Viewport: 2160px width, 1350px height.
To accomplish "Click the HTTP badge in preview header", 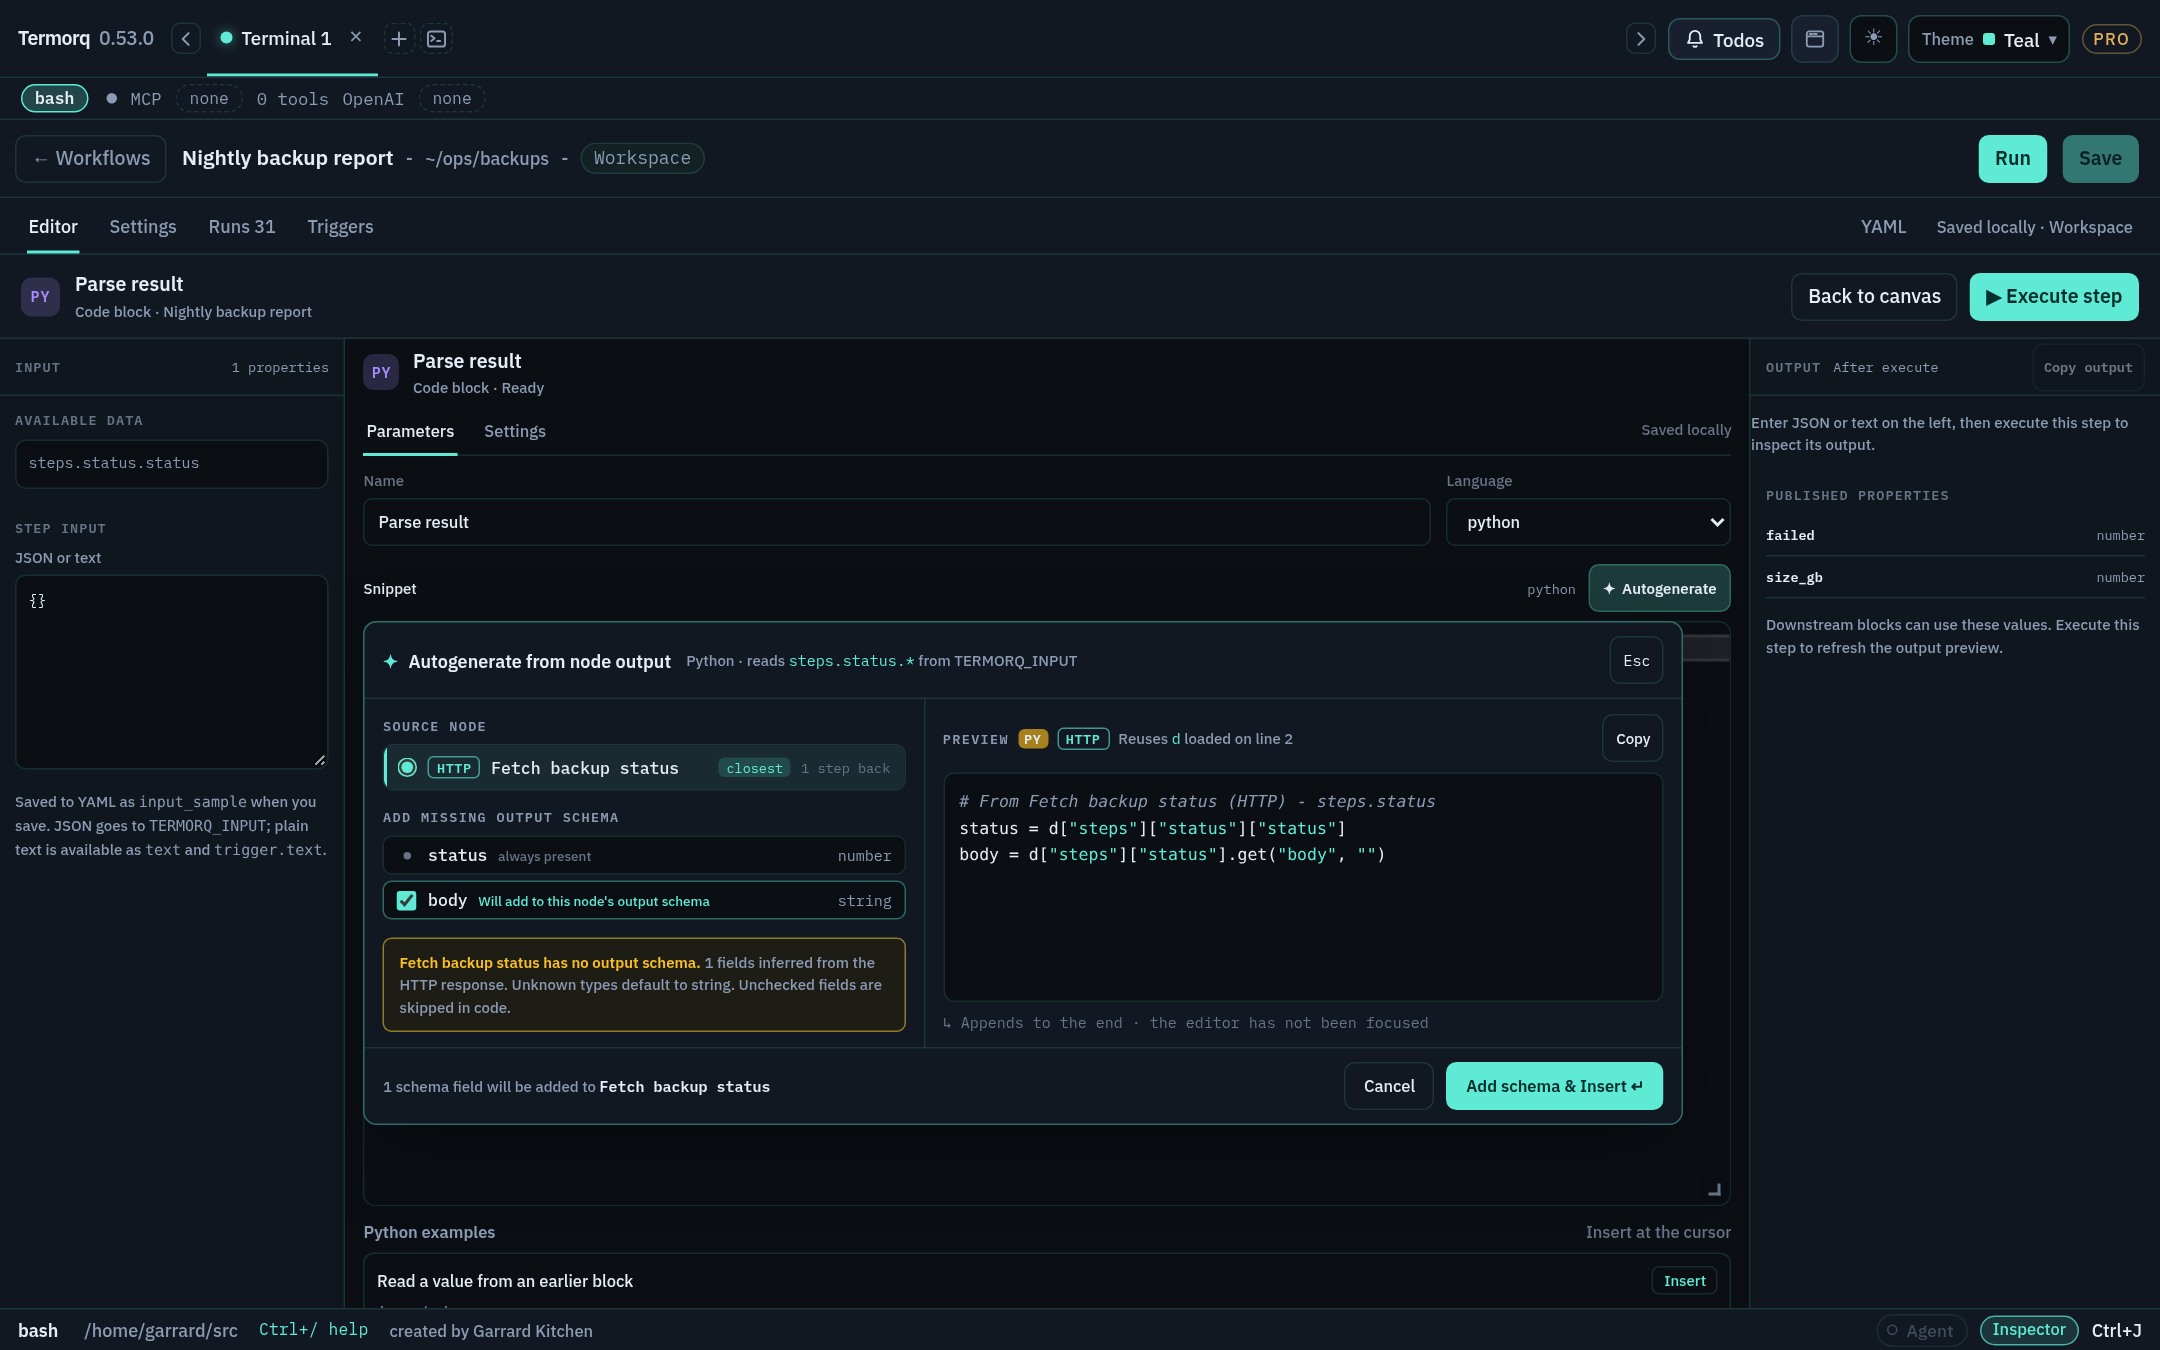I will (x=1083, y=739).
